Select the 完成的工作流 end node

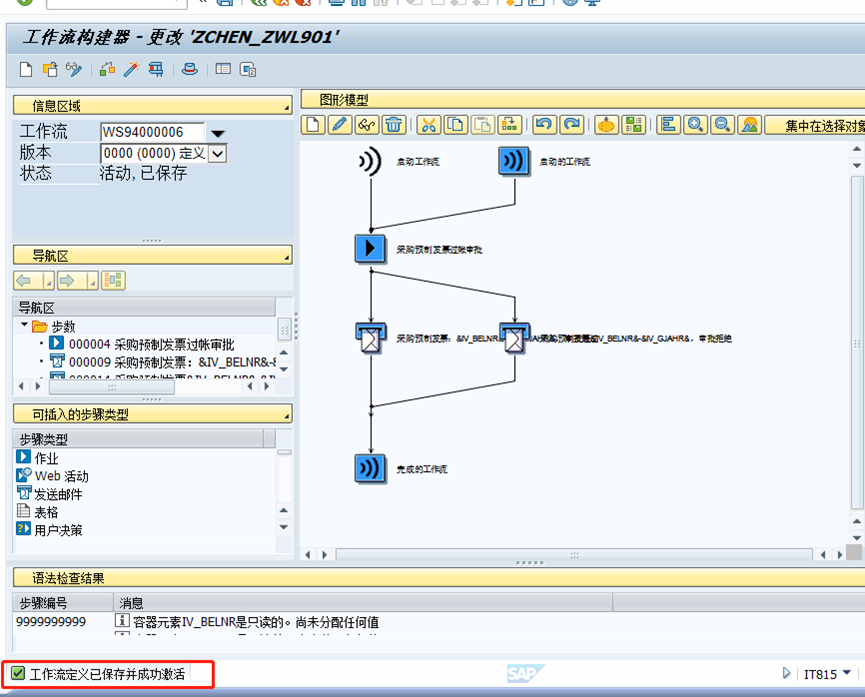(x=370, y=469)
